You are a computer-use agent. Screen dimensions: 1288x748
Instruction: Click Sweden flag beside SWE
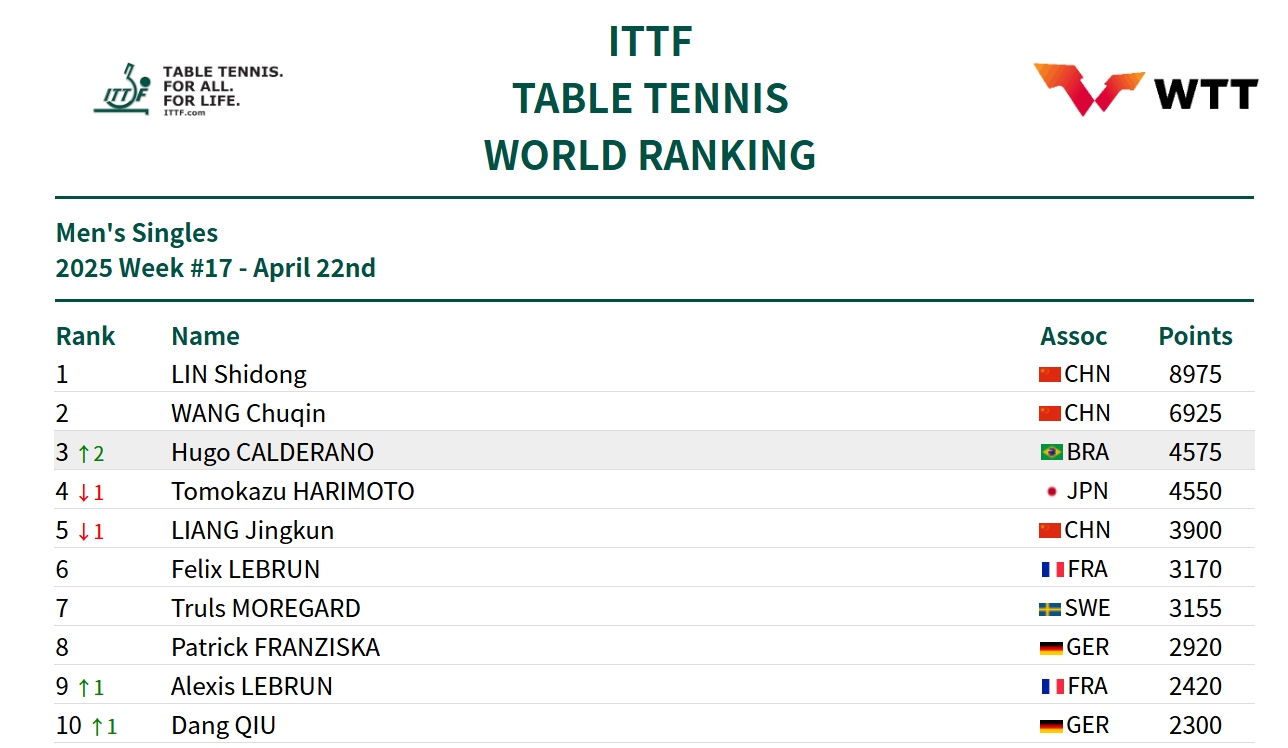pyautogui.click(x=1050, y=608)
